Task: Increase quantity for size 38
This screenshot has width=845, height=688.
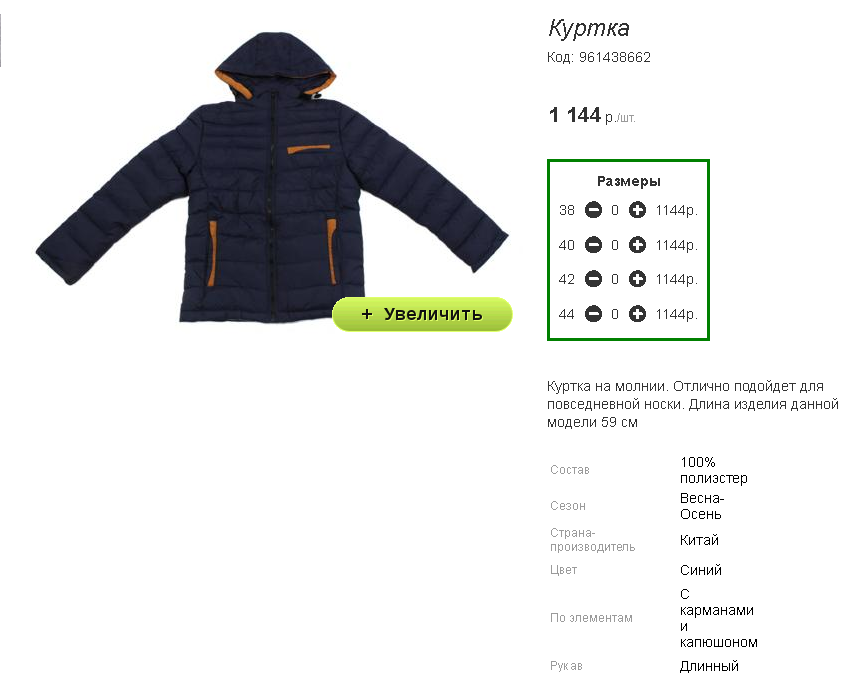Action: tap(637, 210)
